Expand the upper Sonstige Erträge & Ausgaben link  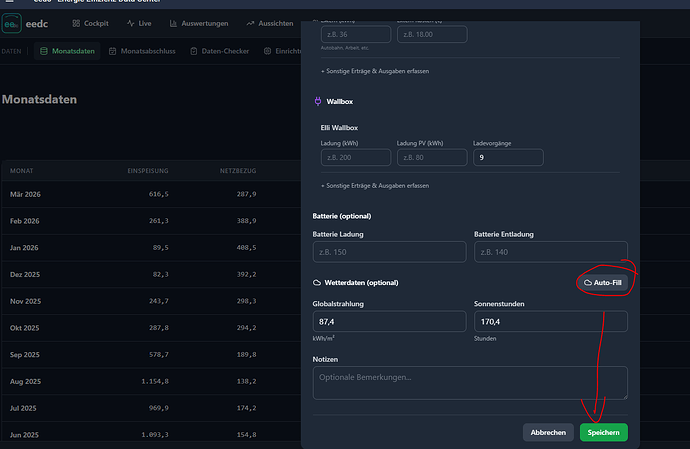coord(375,71)
